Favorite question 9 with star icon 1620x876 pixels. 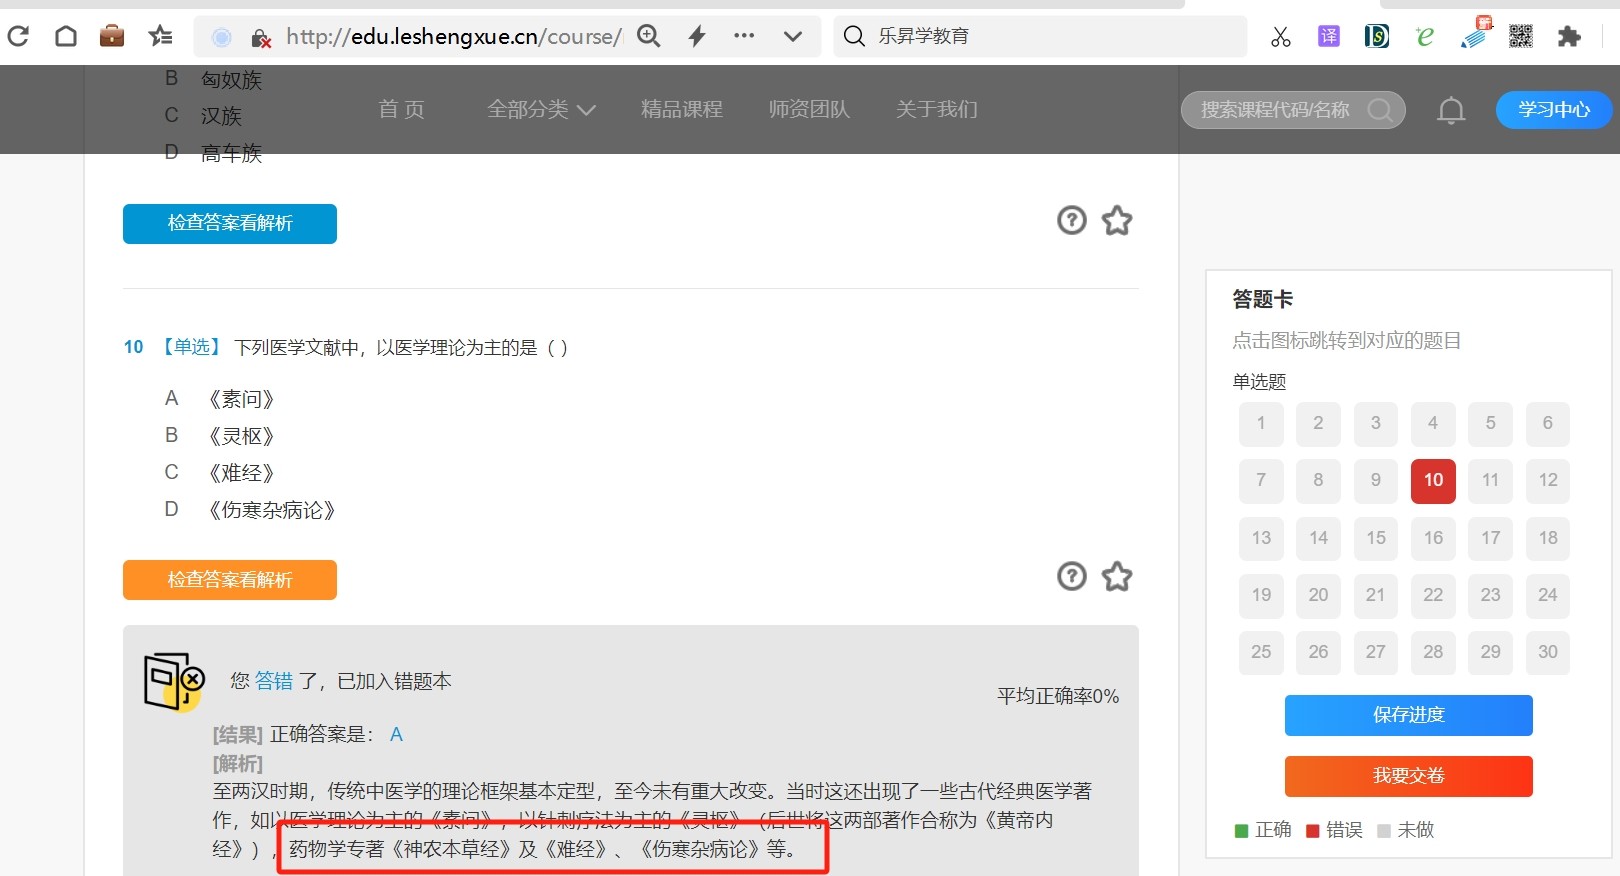point(1117,220)
